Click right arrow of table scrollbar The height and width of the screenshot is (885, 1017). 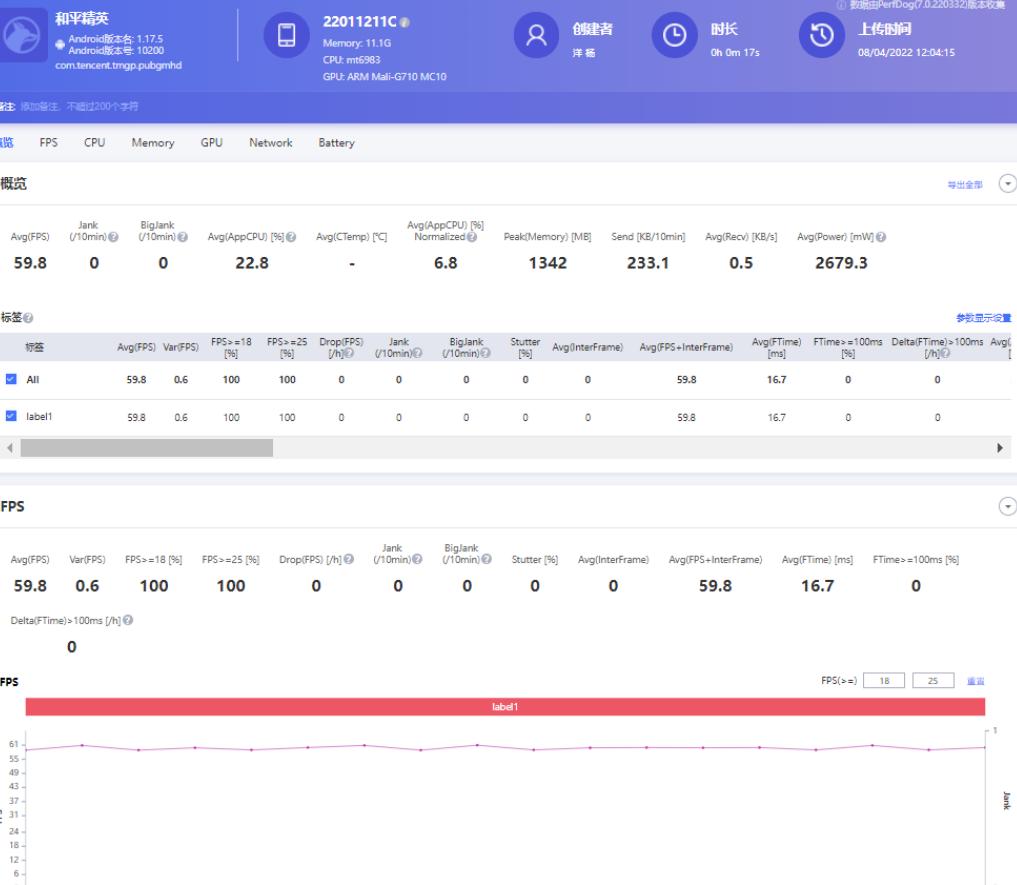(x=999, y=448)
